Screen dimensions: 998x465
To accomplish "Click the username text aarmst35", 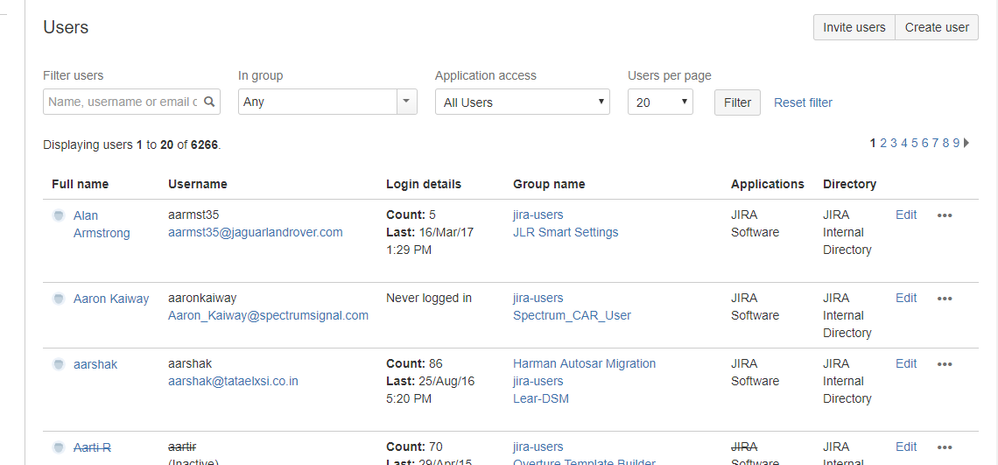I will pos(193,215).
